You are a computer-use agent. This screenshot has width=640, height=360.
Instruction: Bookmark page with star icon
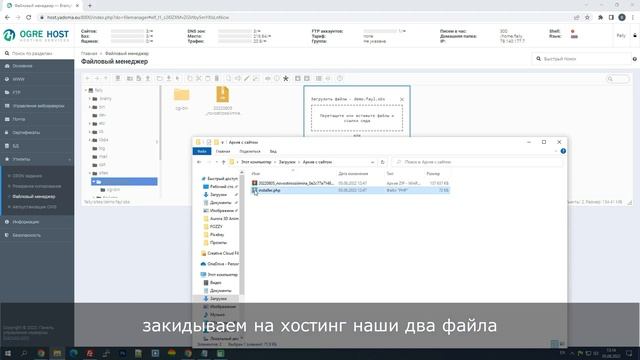pyautogui.click(x=587, y=18)
